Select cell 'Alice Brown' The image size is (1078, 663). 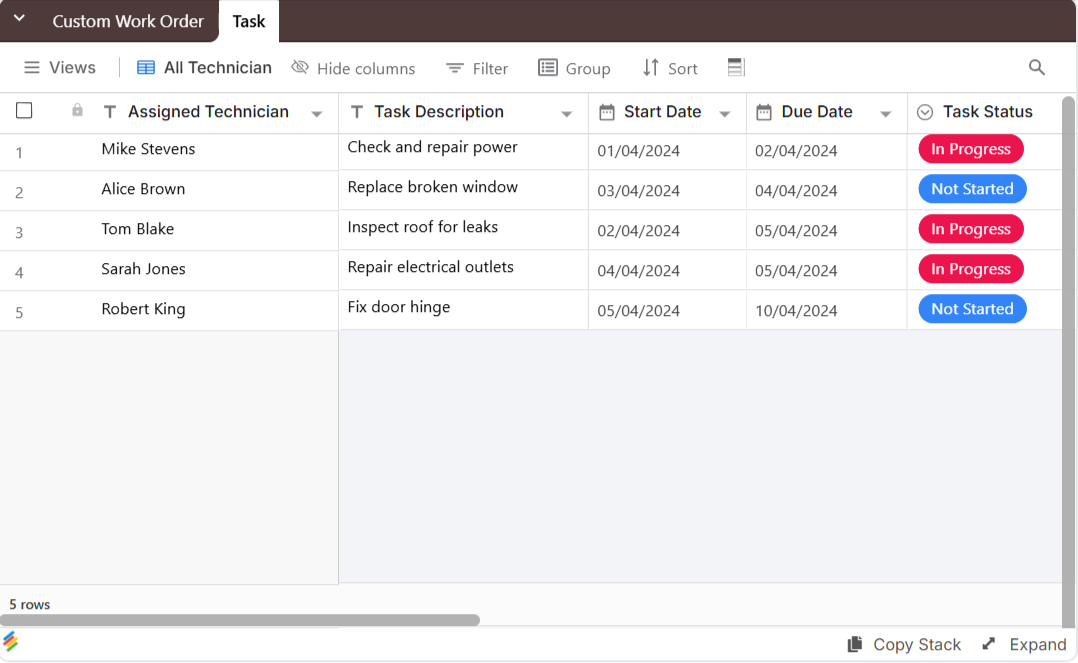pos(143,188)
